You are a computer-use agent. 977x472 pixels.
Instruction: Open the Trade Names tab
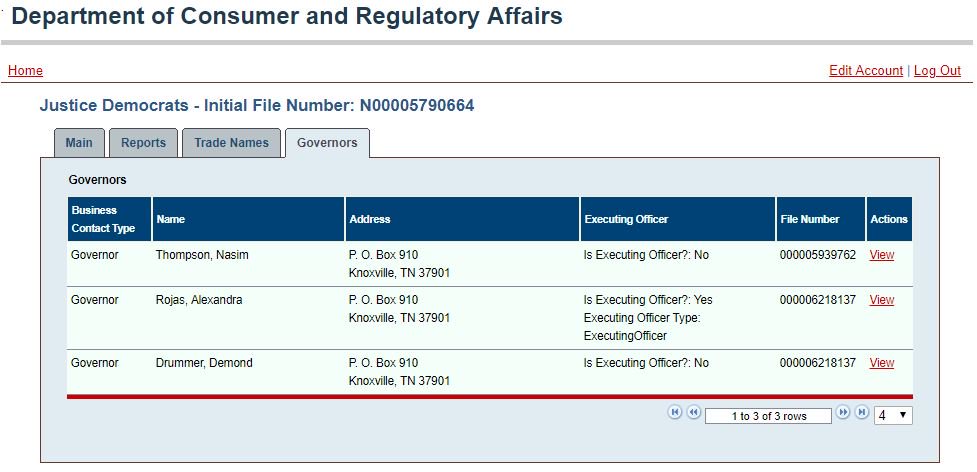pyautogui.click(x=231, y=143)
